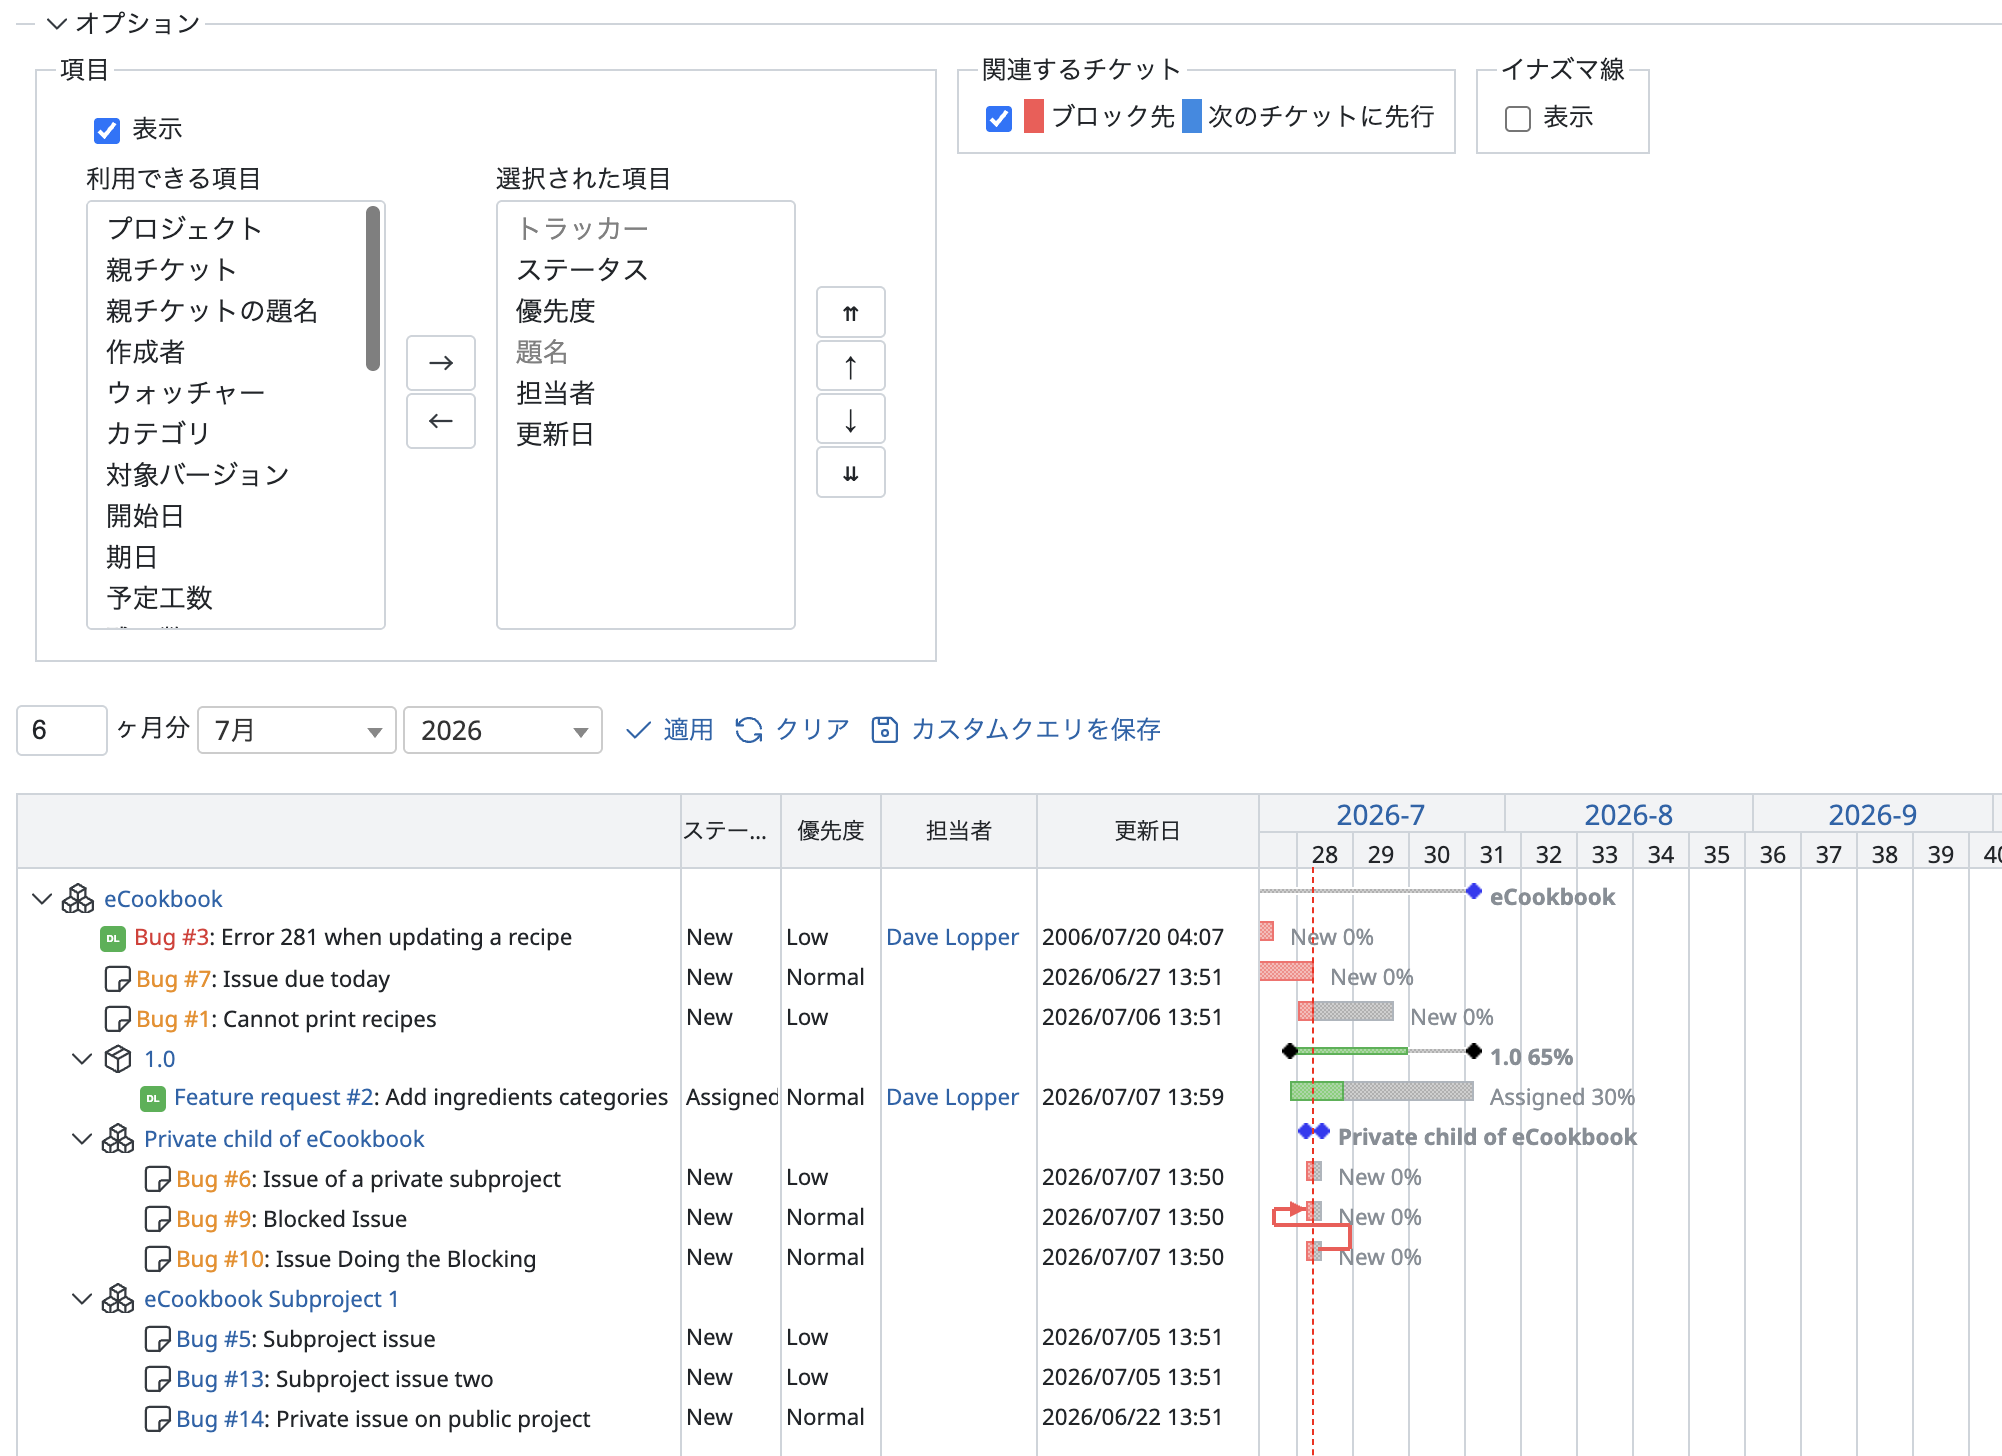Open the 2026-7 month header link
2002x1456 pixels.
(x=1380, y=814)
